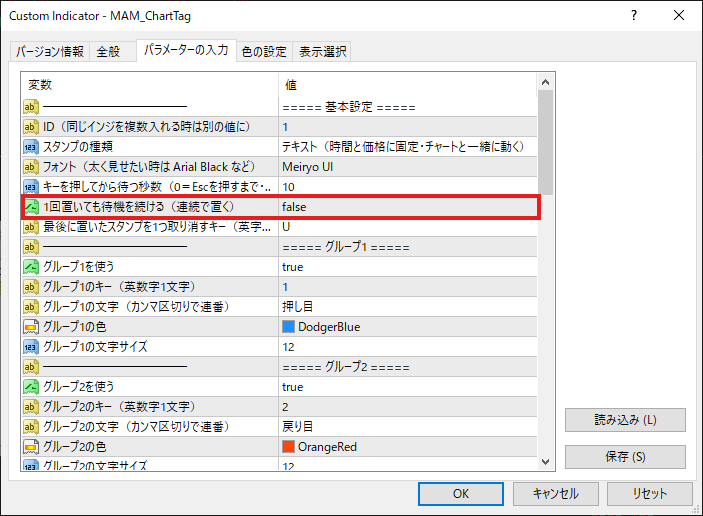Open the OrangeRed color dropdown for グループ2

408,447
